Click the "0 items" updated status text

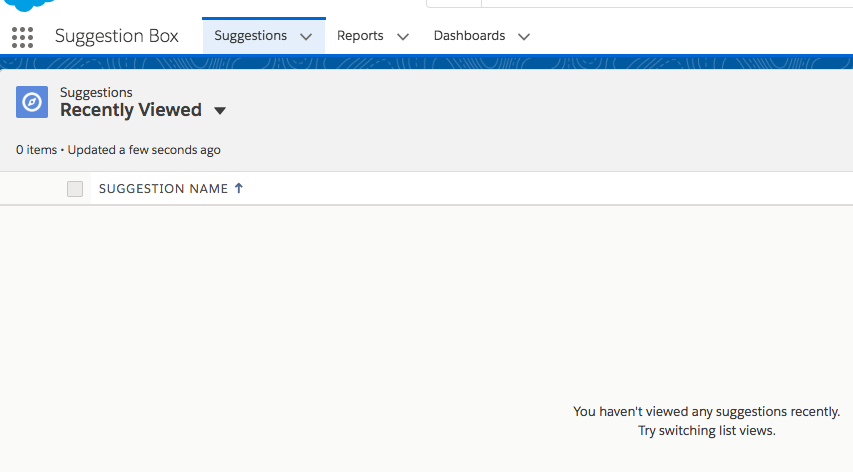click(x=118, y=150)
